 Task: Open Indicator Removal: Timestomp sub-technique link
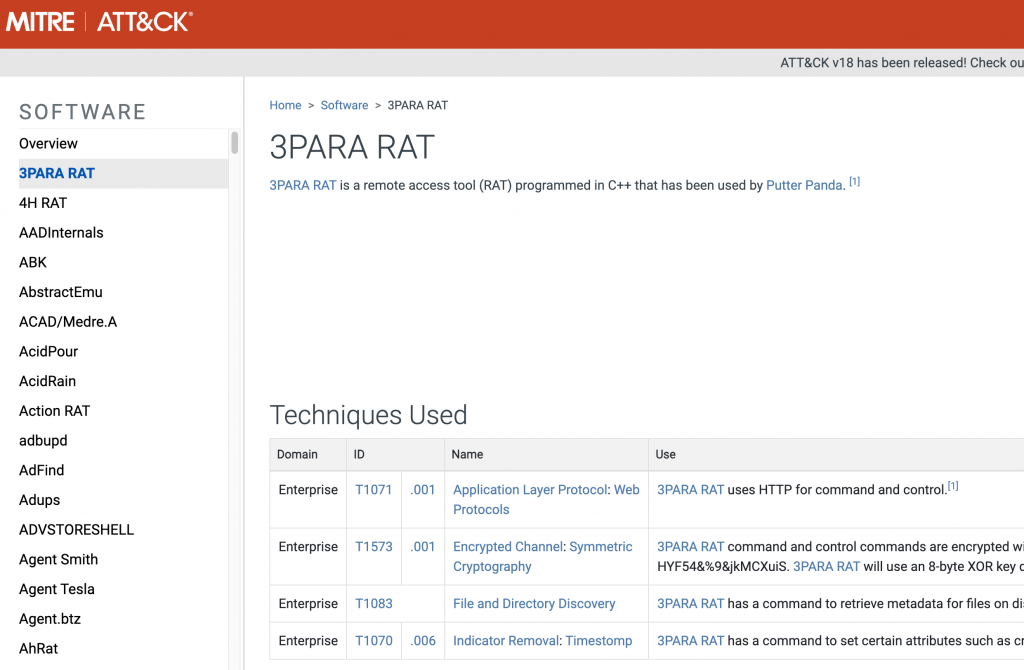click(598, 641)
